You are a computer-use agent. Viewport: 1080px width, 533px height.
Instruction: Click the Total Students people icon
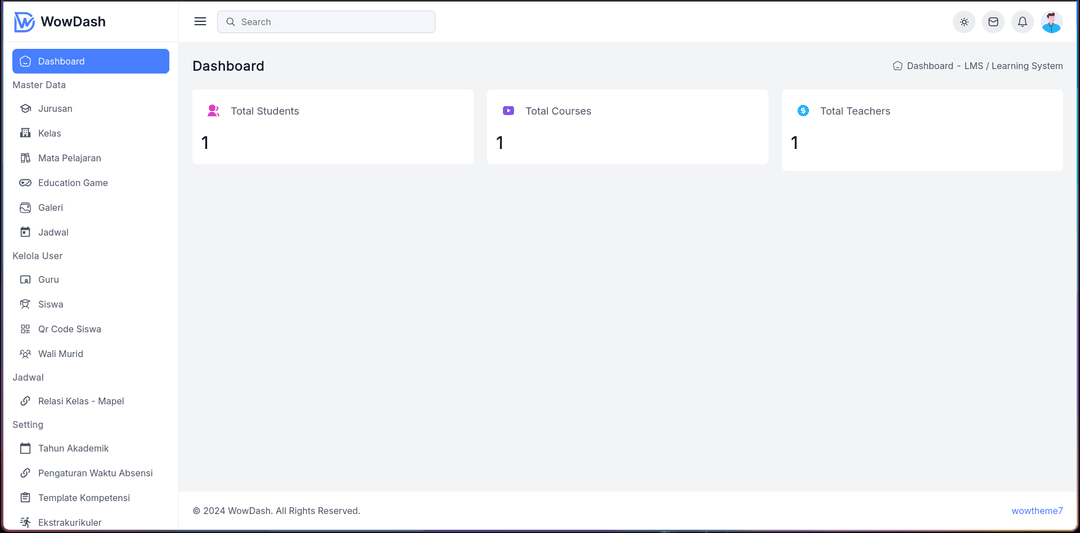(214, 111)
